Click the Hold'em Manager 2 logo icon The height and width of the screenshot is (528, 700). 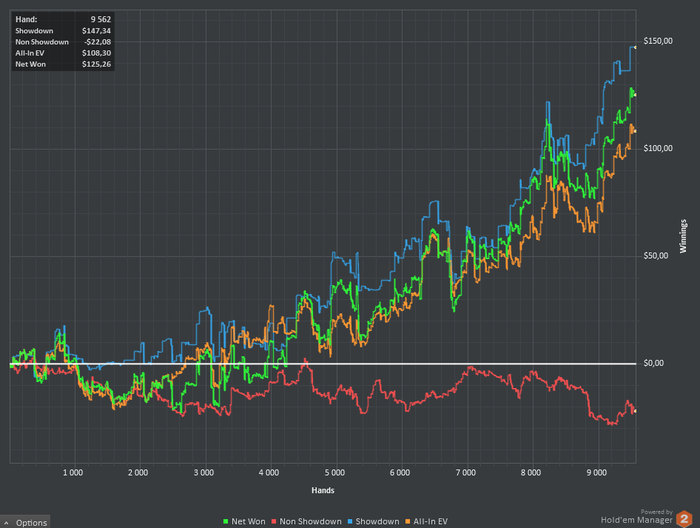[683, 519]
